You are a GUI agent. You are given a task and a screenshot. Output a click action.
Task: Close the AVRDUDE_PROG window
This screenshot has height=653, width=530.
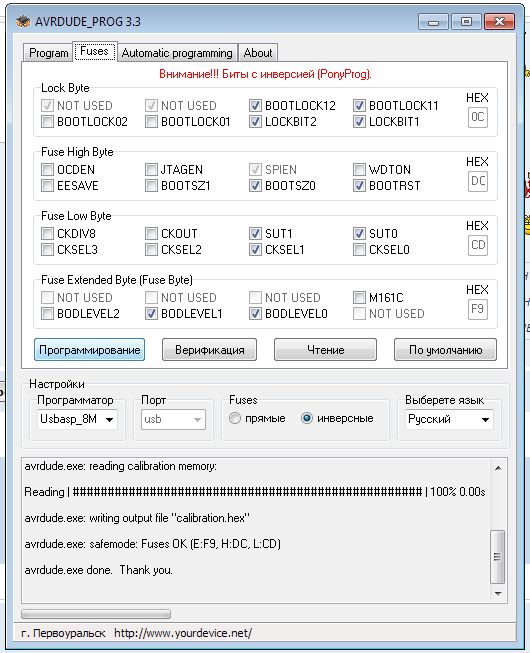[x=499, y=22]
